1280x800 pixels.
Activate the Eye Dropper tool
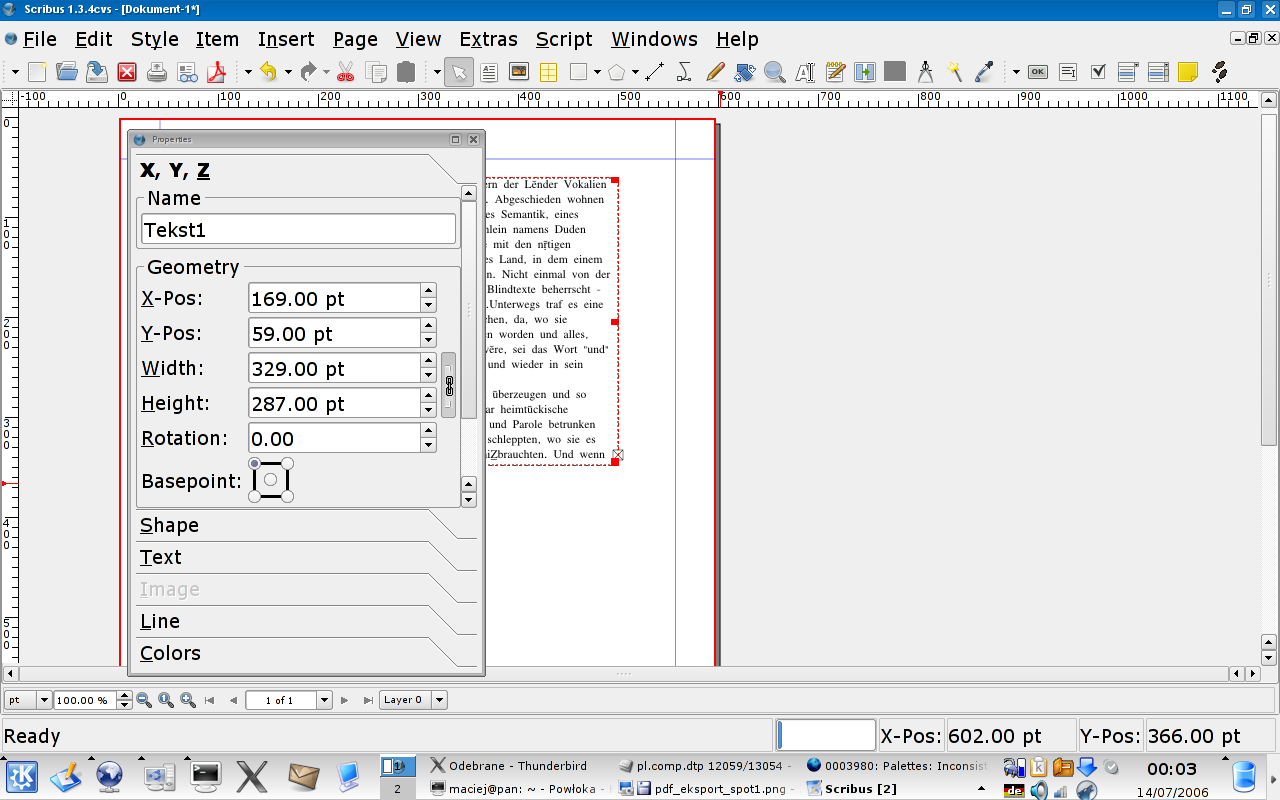pos(984,72)
